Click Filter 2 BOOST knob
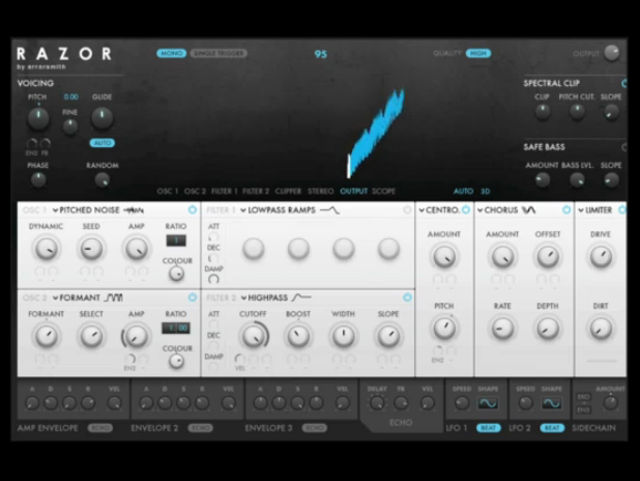The image size is (640, 481). coord(298,336)
